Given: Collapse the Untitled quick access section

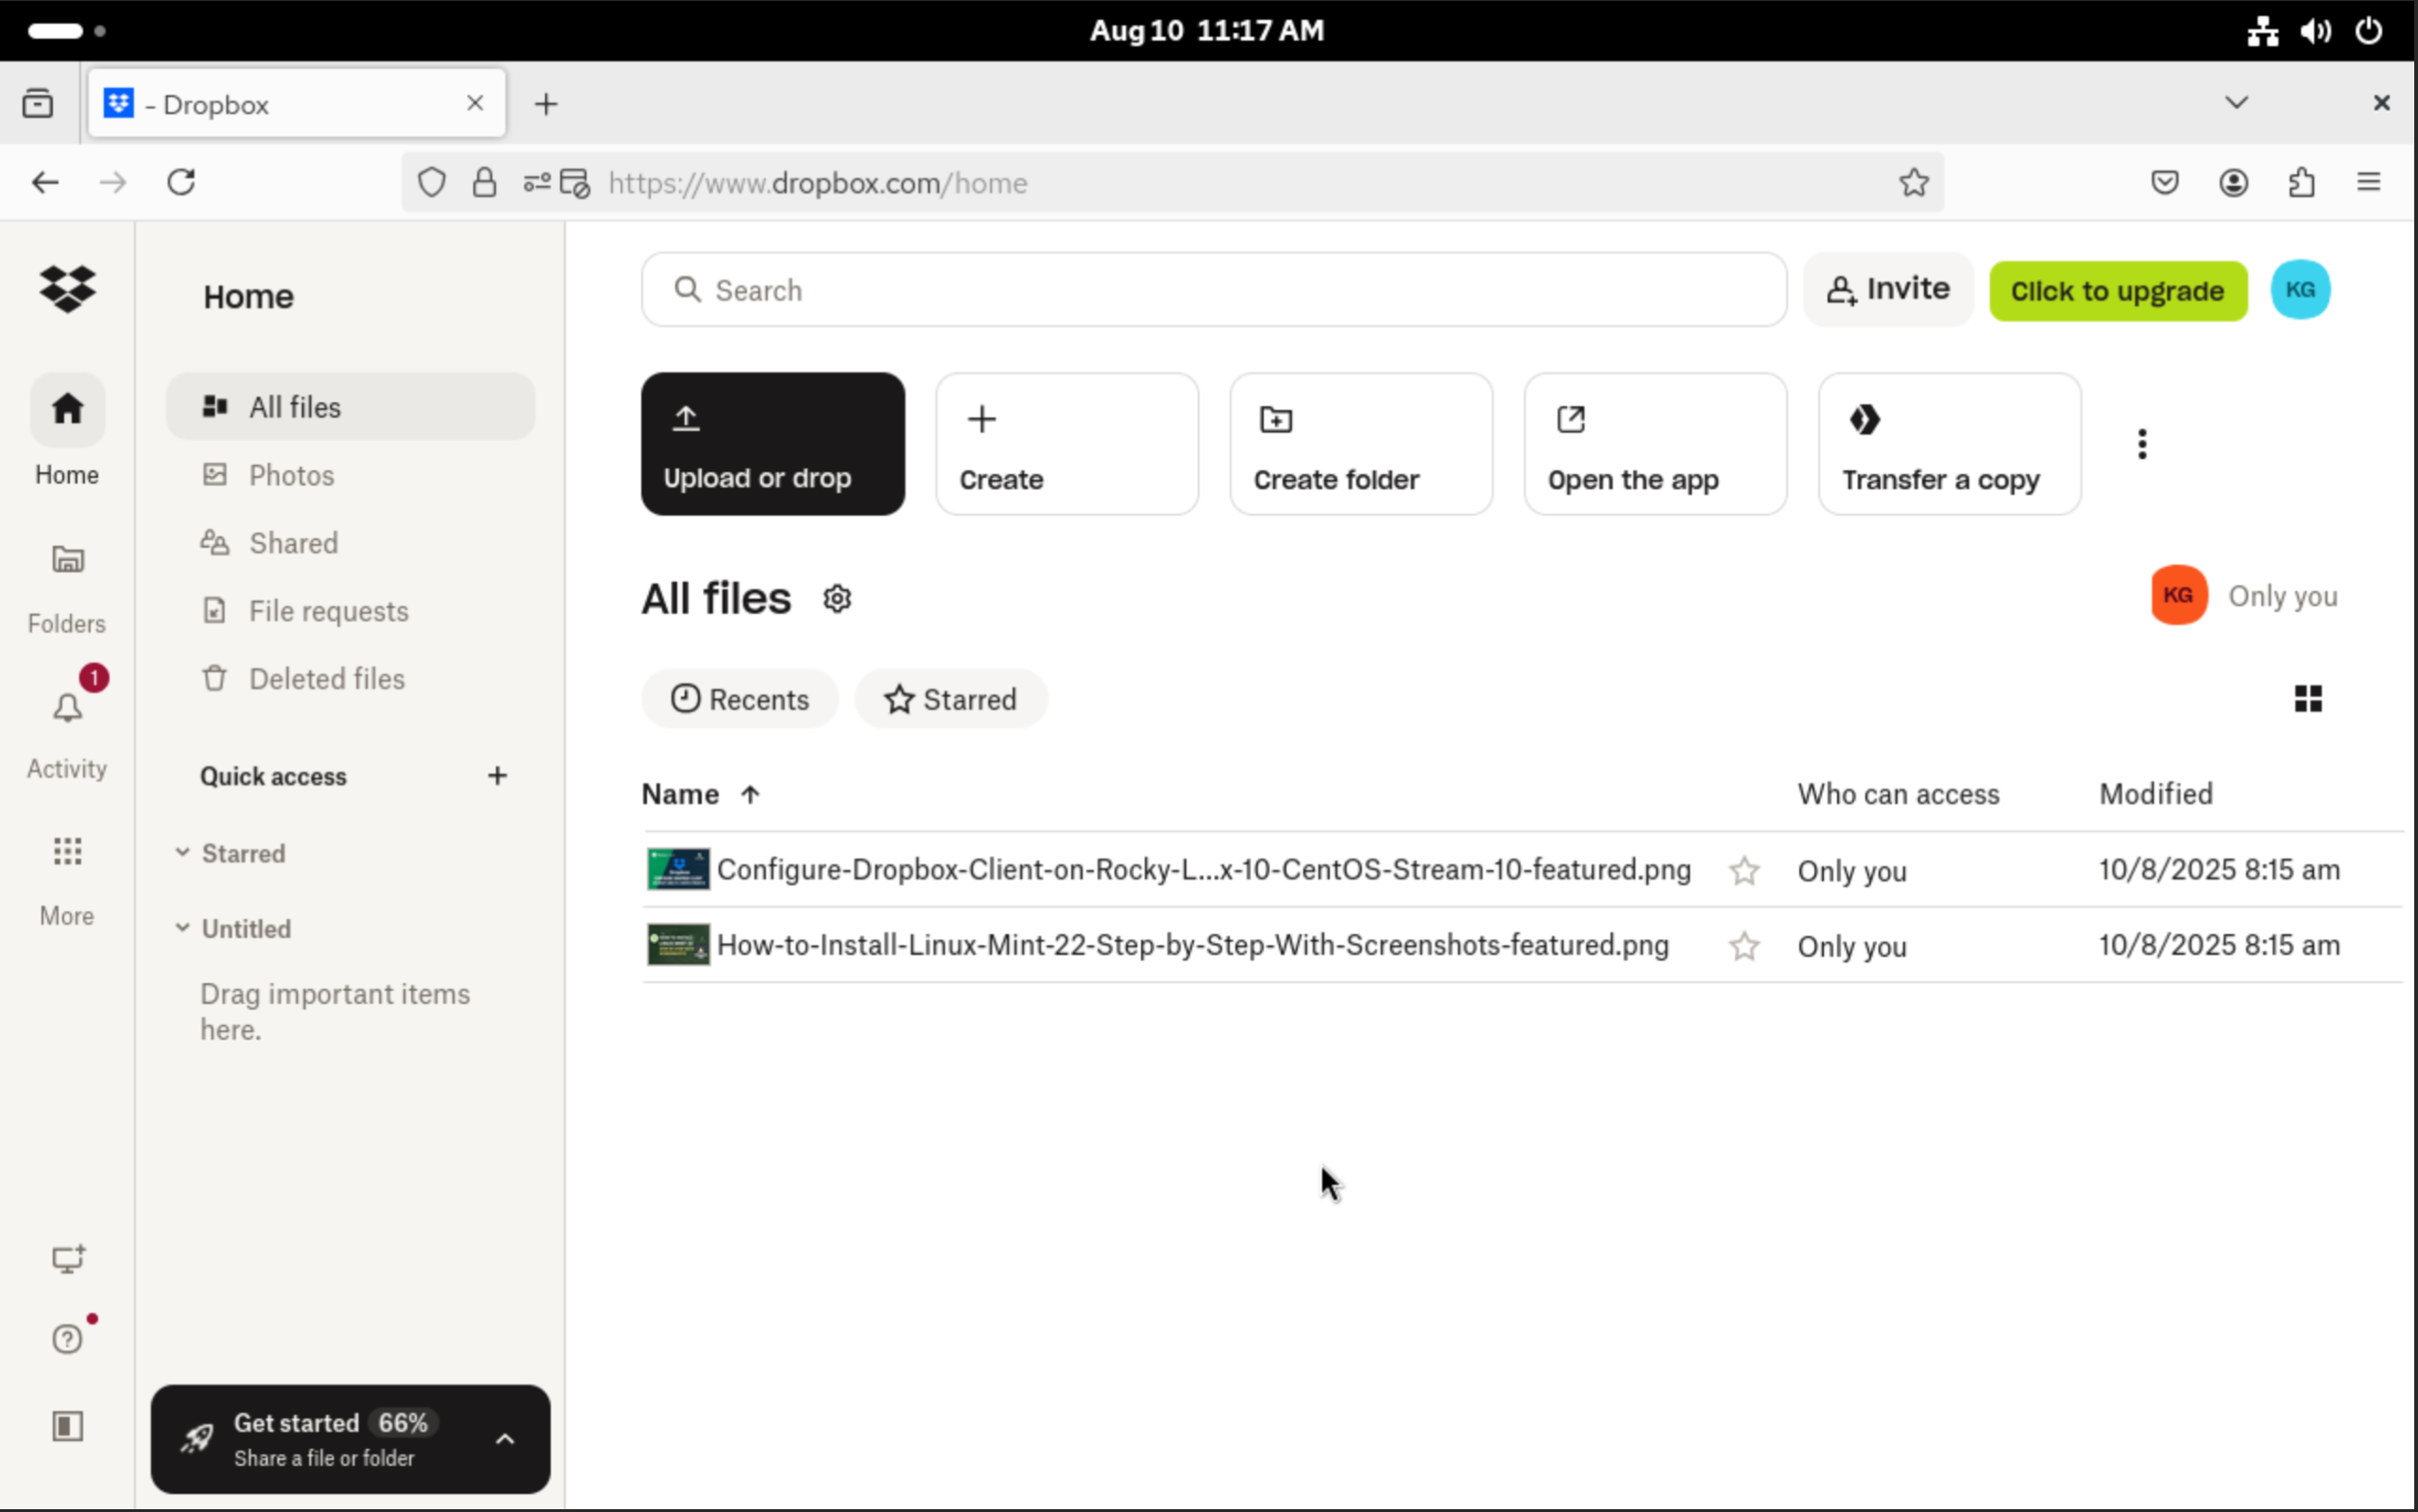Looking at the screenshot, I should [183, 928].
